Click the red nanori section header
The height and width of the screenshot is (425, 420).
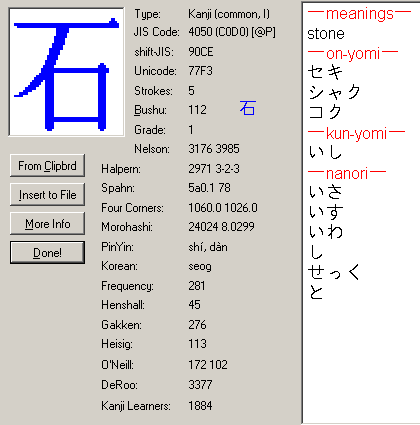[347, 173]
